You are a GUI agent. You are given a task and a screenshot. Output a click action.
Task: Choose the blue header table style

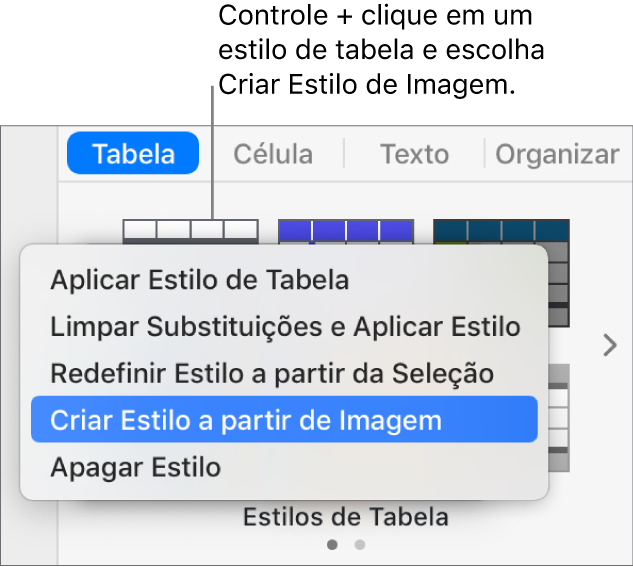(345, 231)
